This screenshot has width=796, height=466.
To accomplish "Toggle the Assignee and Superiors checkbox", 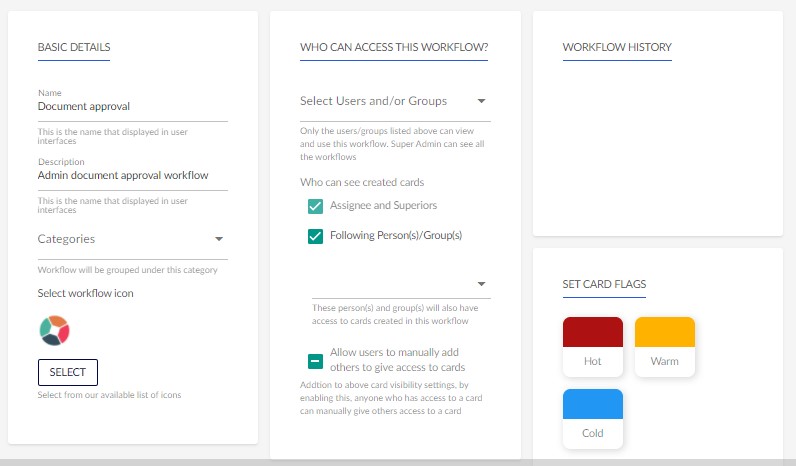I will 315,206.
